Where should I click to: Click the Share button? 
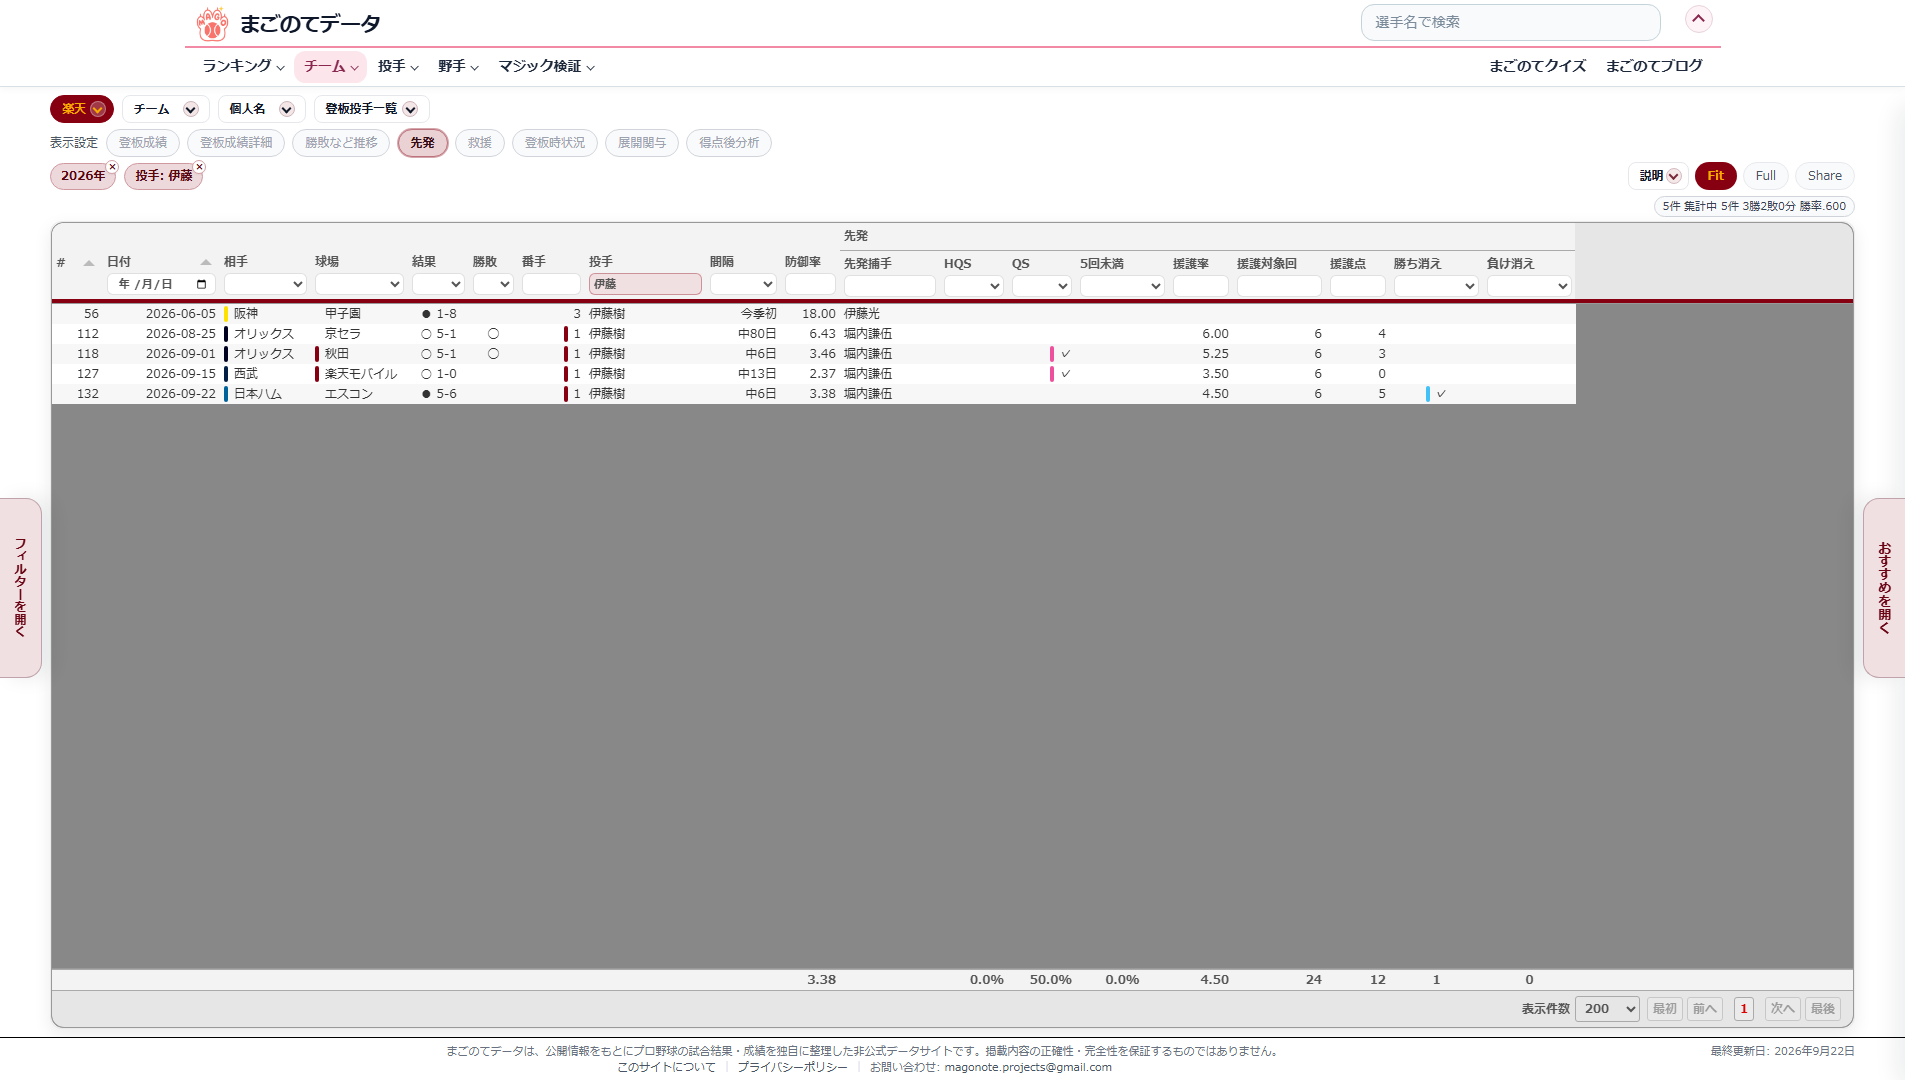pos(1824,176)
